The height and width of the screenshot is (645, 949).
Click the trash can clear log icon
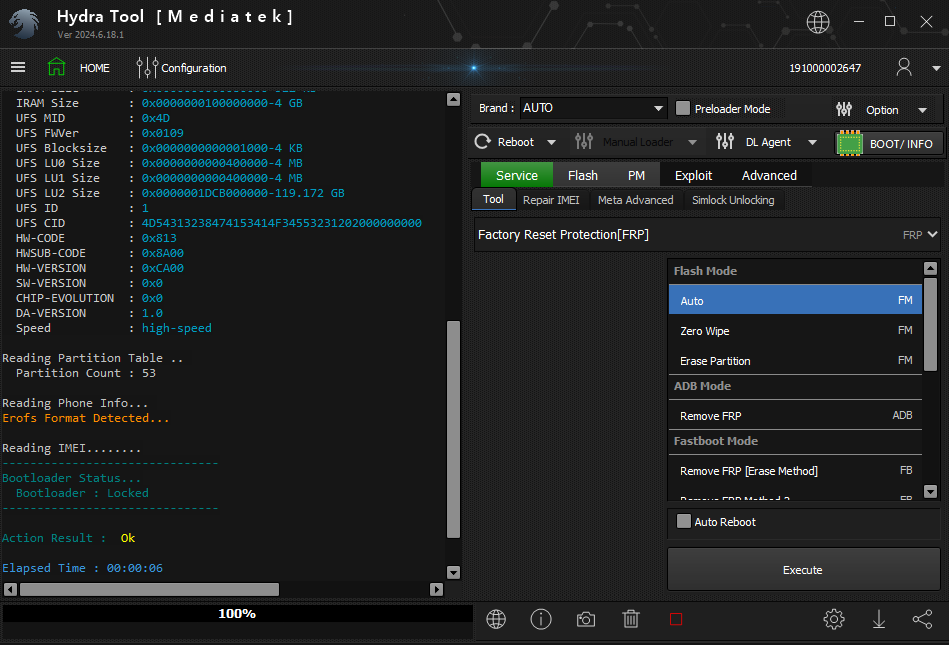(x=631, y=619)
